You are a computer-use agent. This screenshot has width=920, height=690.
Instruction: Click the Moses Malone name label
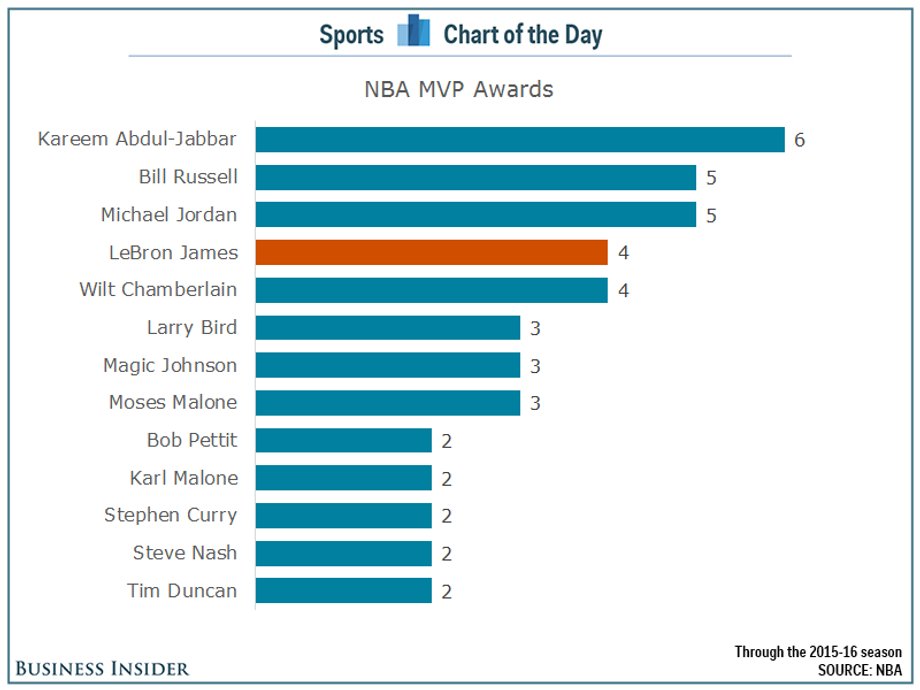[173, 402]
